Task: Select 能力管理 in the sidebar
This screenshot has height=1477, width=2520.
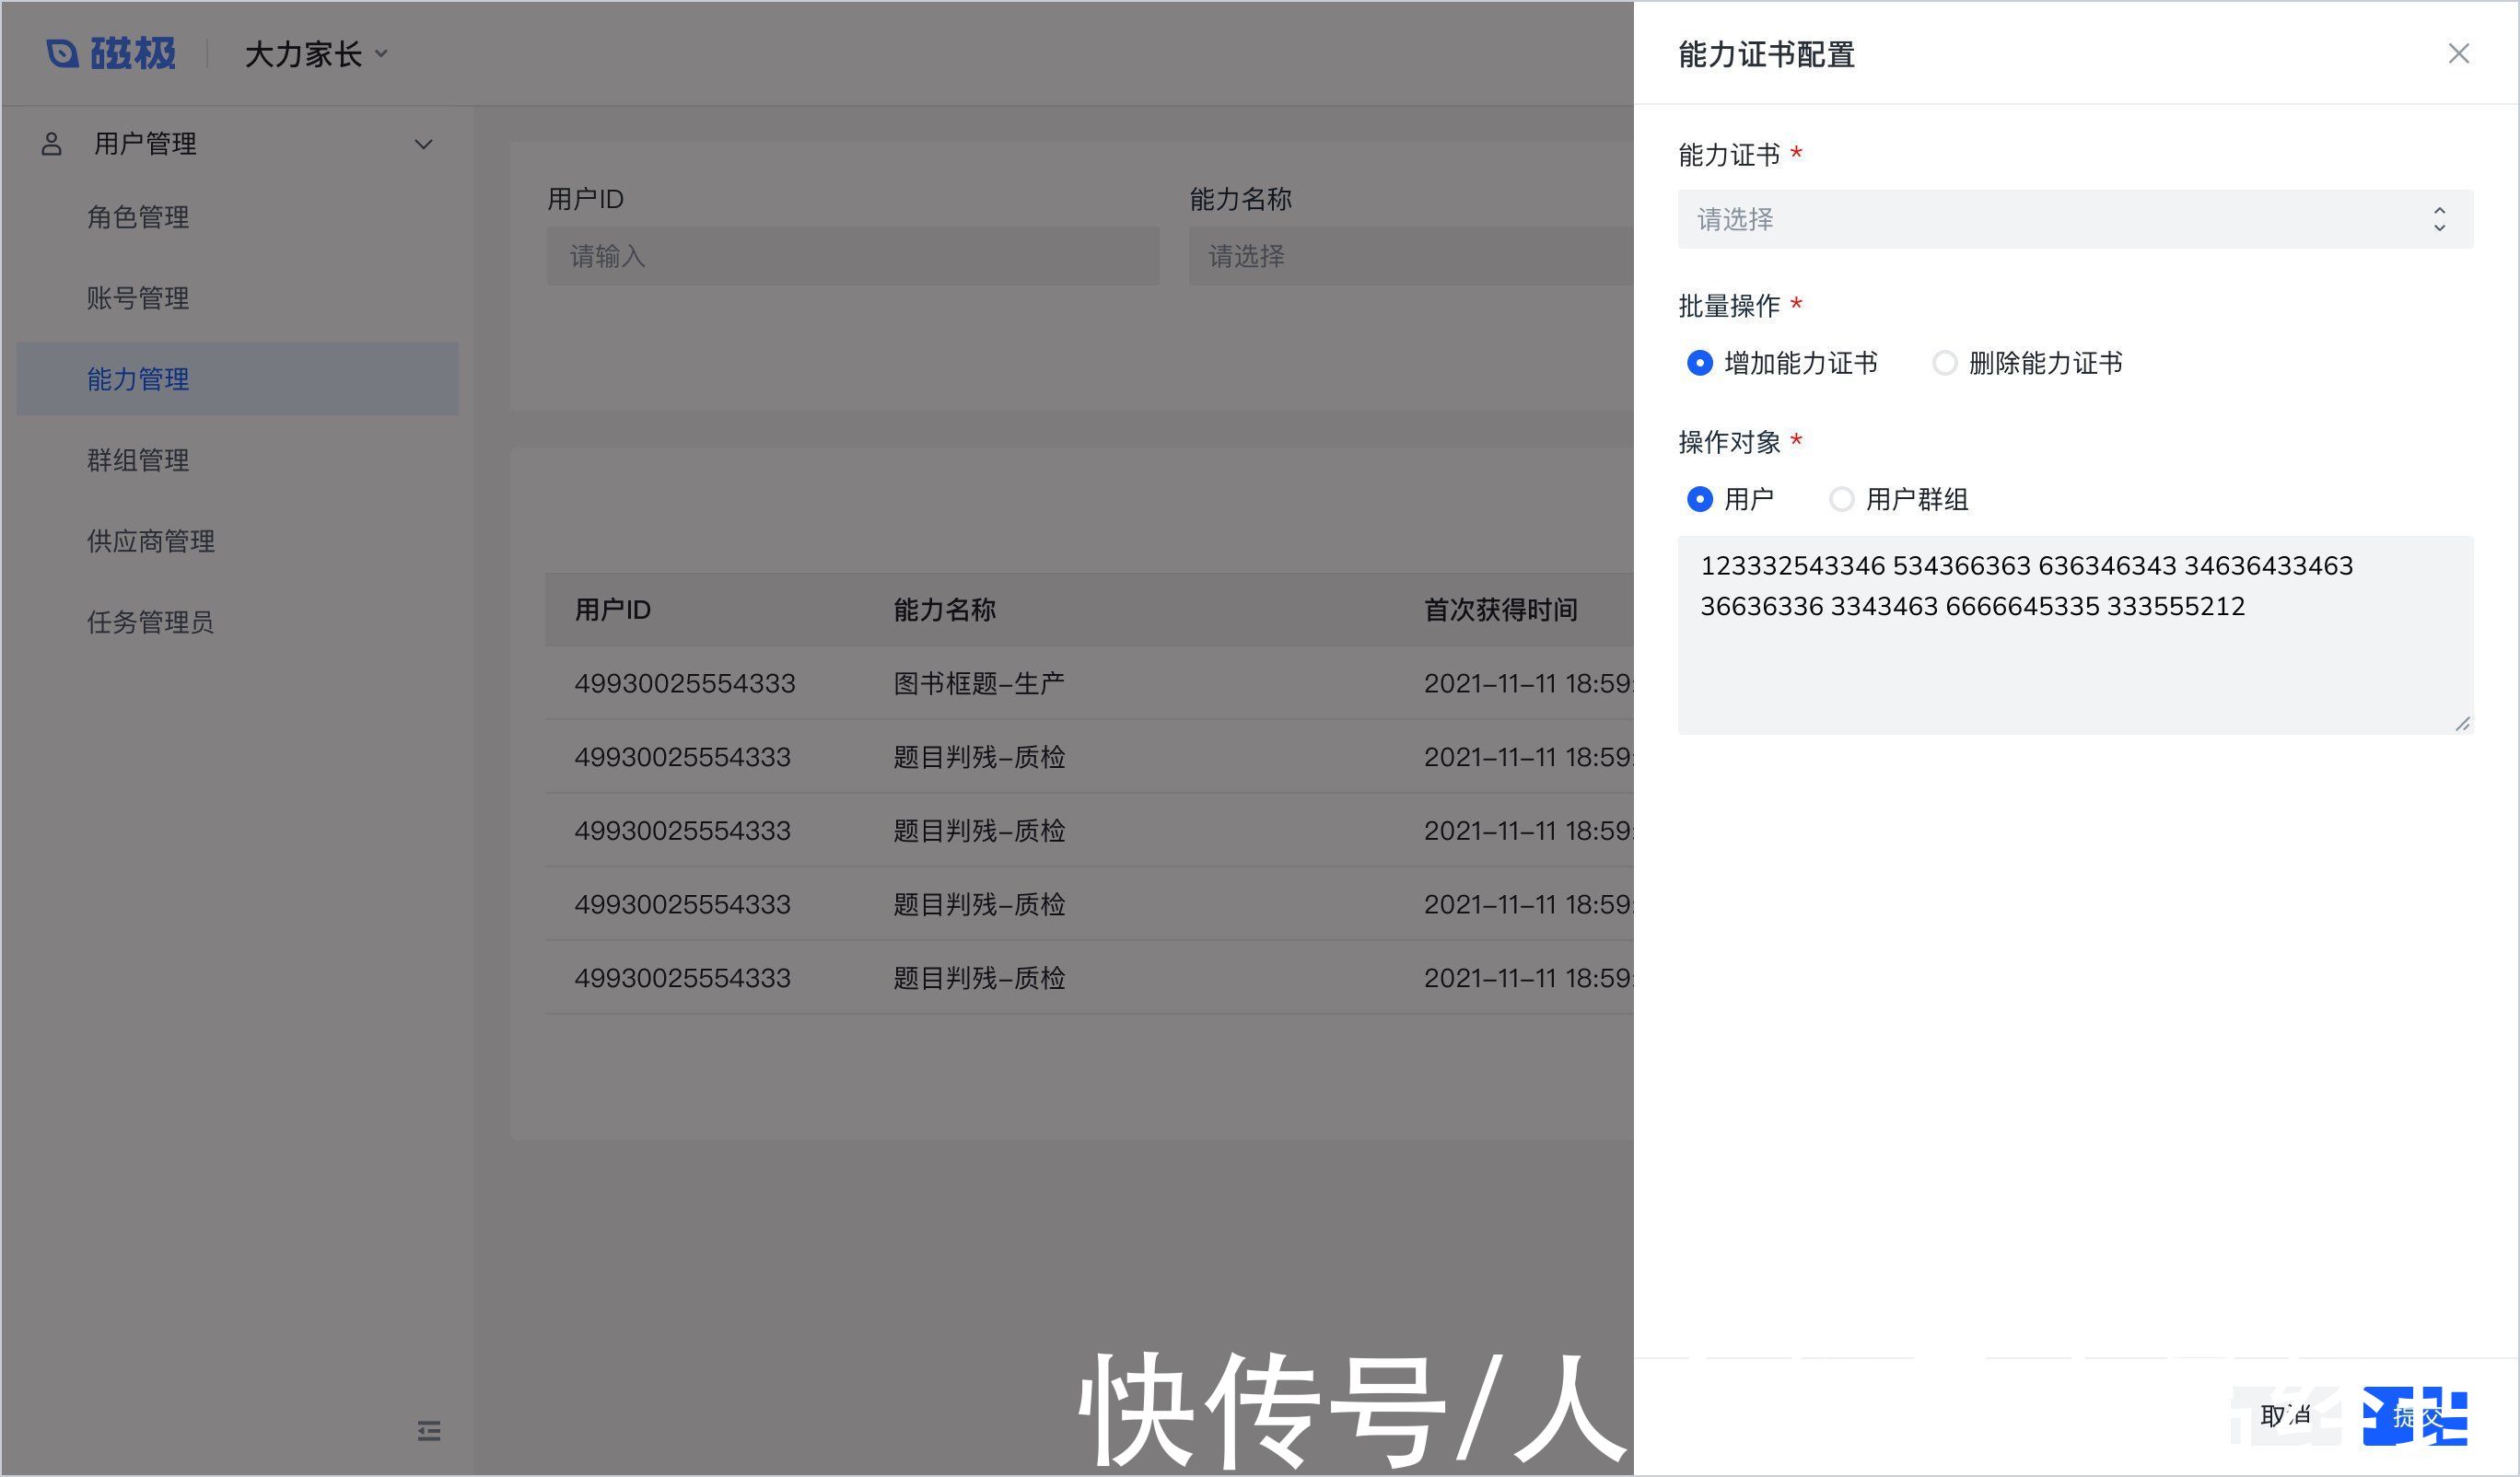Action: 238,379
